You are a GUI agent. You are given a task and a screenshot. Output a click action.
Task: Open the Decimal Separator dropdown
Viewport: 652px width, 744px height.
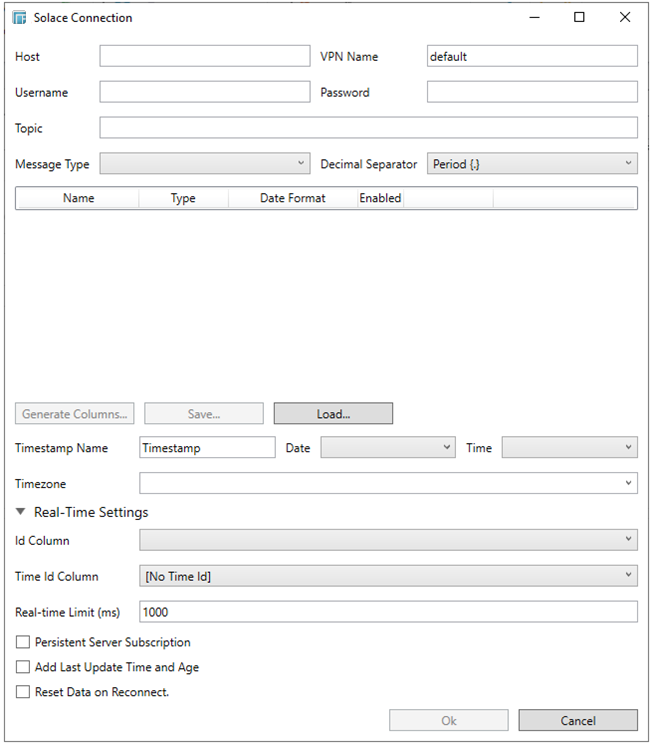coord(532,164)
